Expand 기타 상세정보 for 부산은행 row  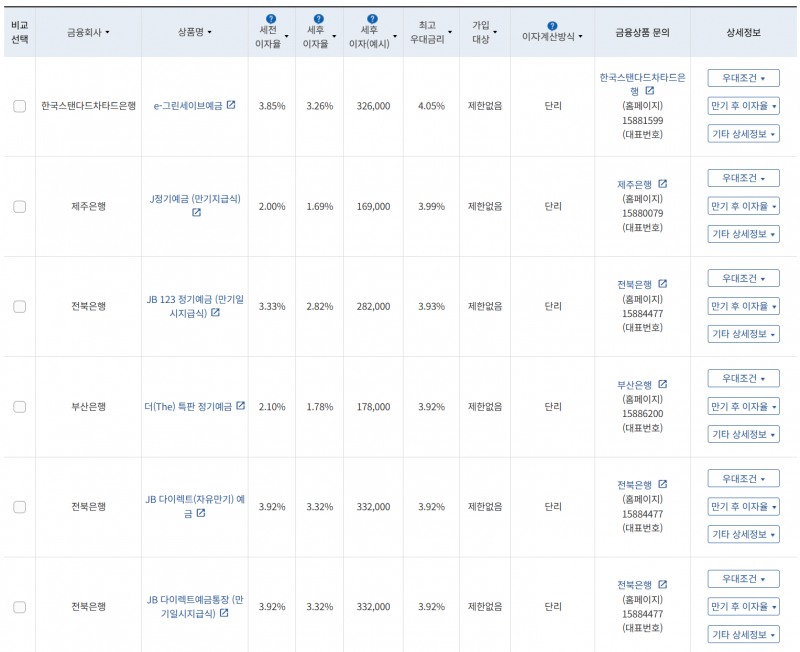743,434
